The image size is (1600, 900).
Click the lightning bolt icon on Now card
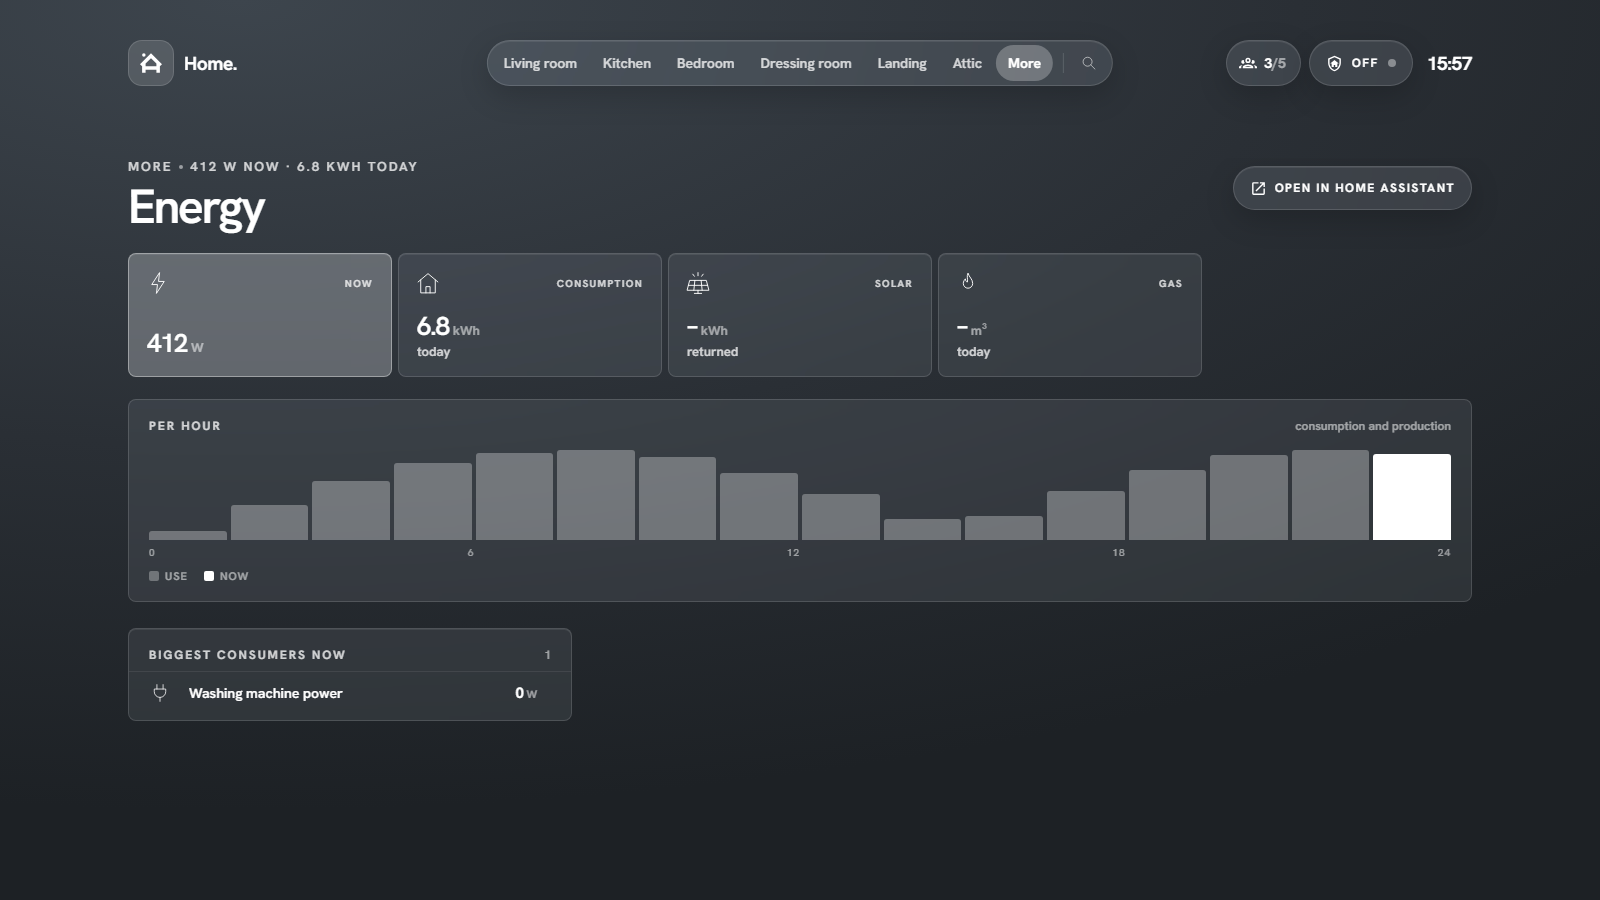coord(158,283)
